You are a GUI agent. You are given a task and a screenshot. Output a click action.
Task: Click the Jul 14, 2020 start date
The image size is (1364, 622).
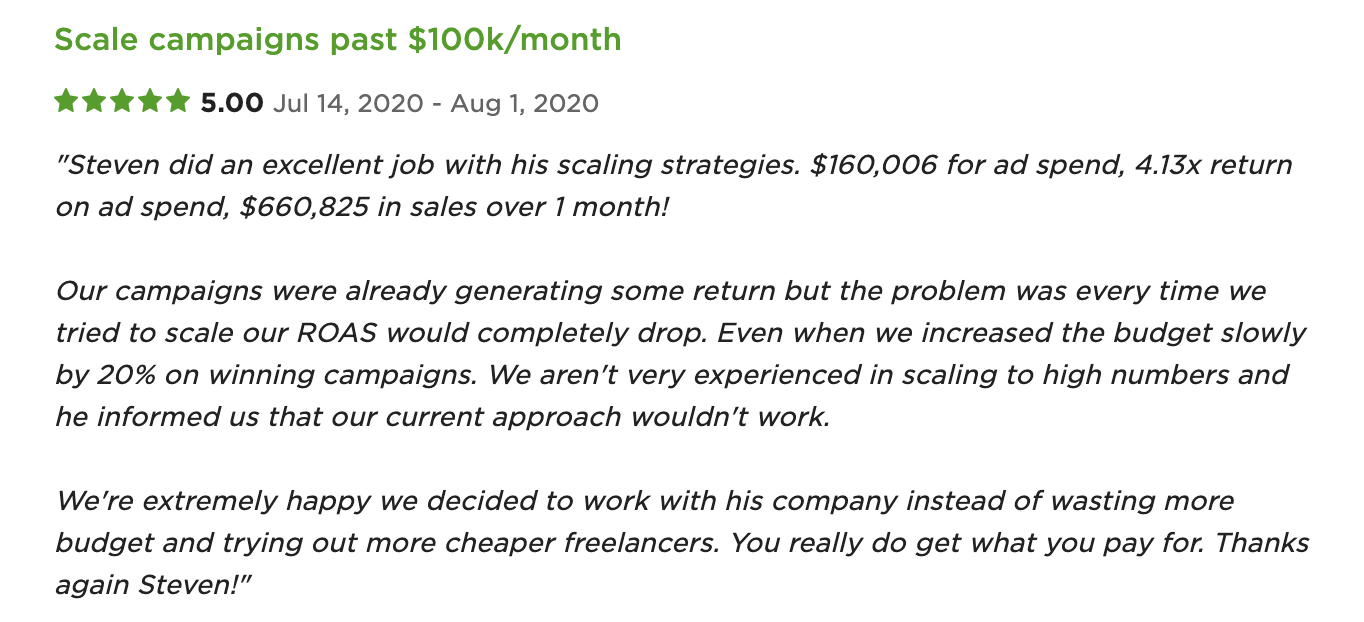point(348,103)
